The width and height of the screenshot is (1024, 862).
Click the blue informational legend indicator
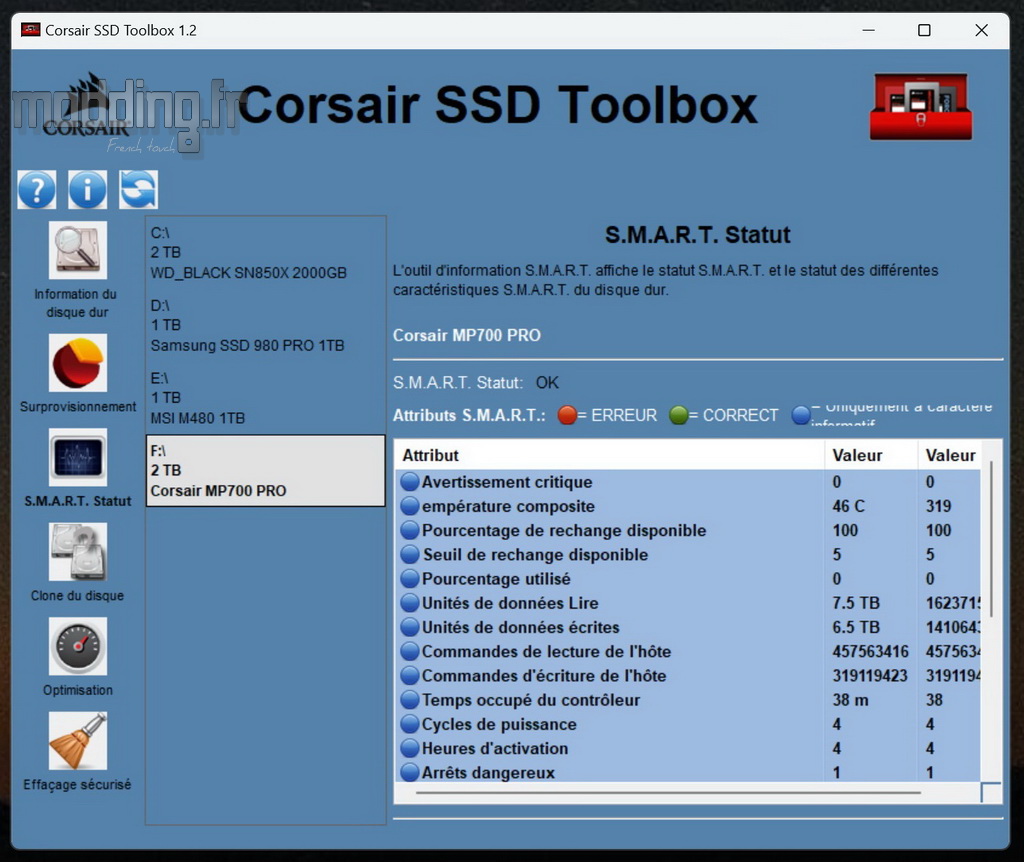801,415
